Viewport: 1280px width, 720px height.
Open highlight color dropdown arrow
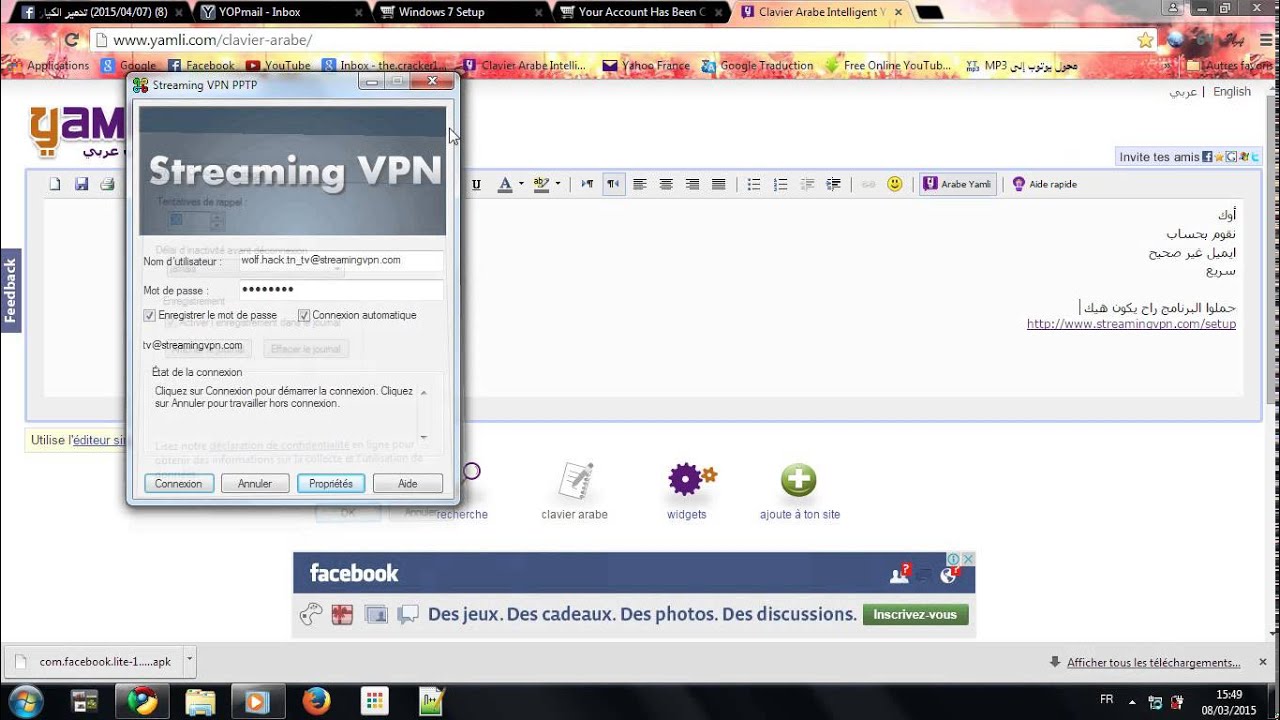tap(558, 184)
